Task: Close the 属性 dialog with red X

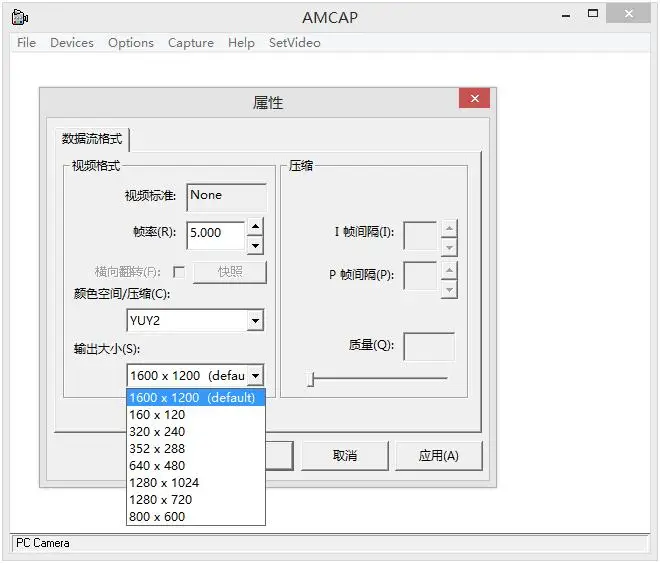Action: [474, 98]
